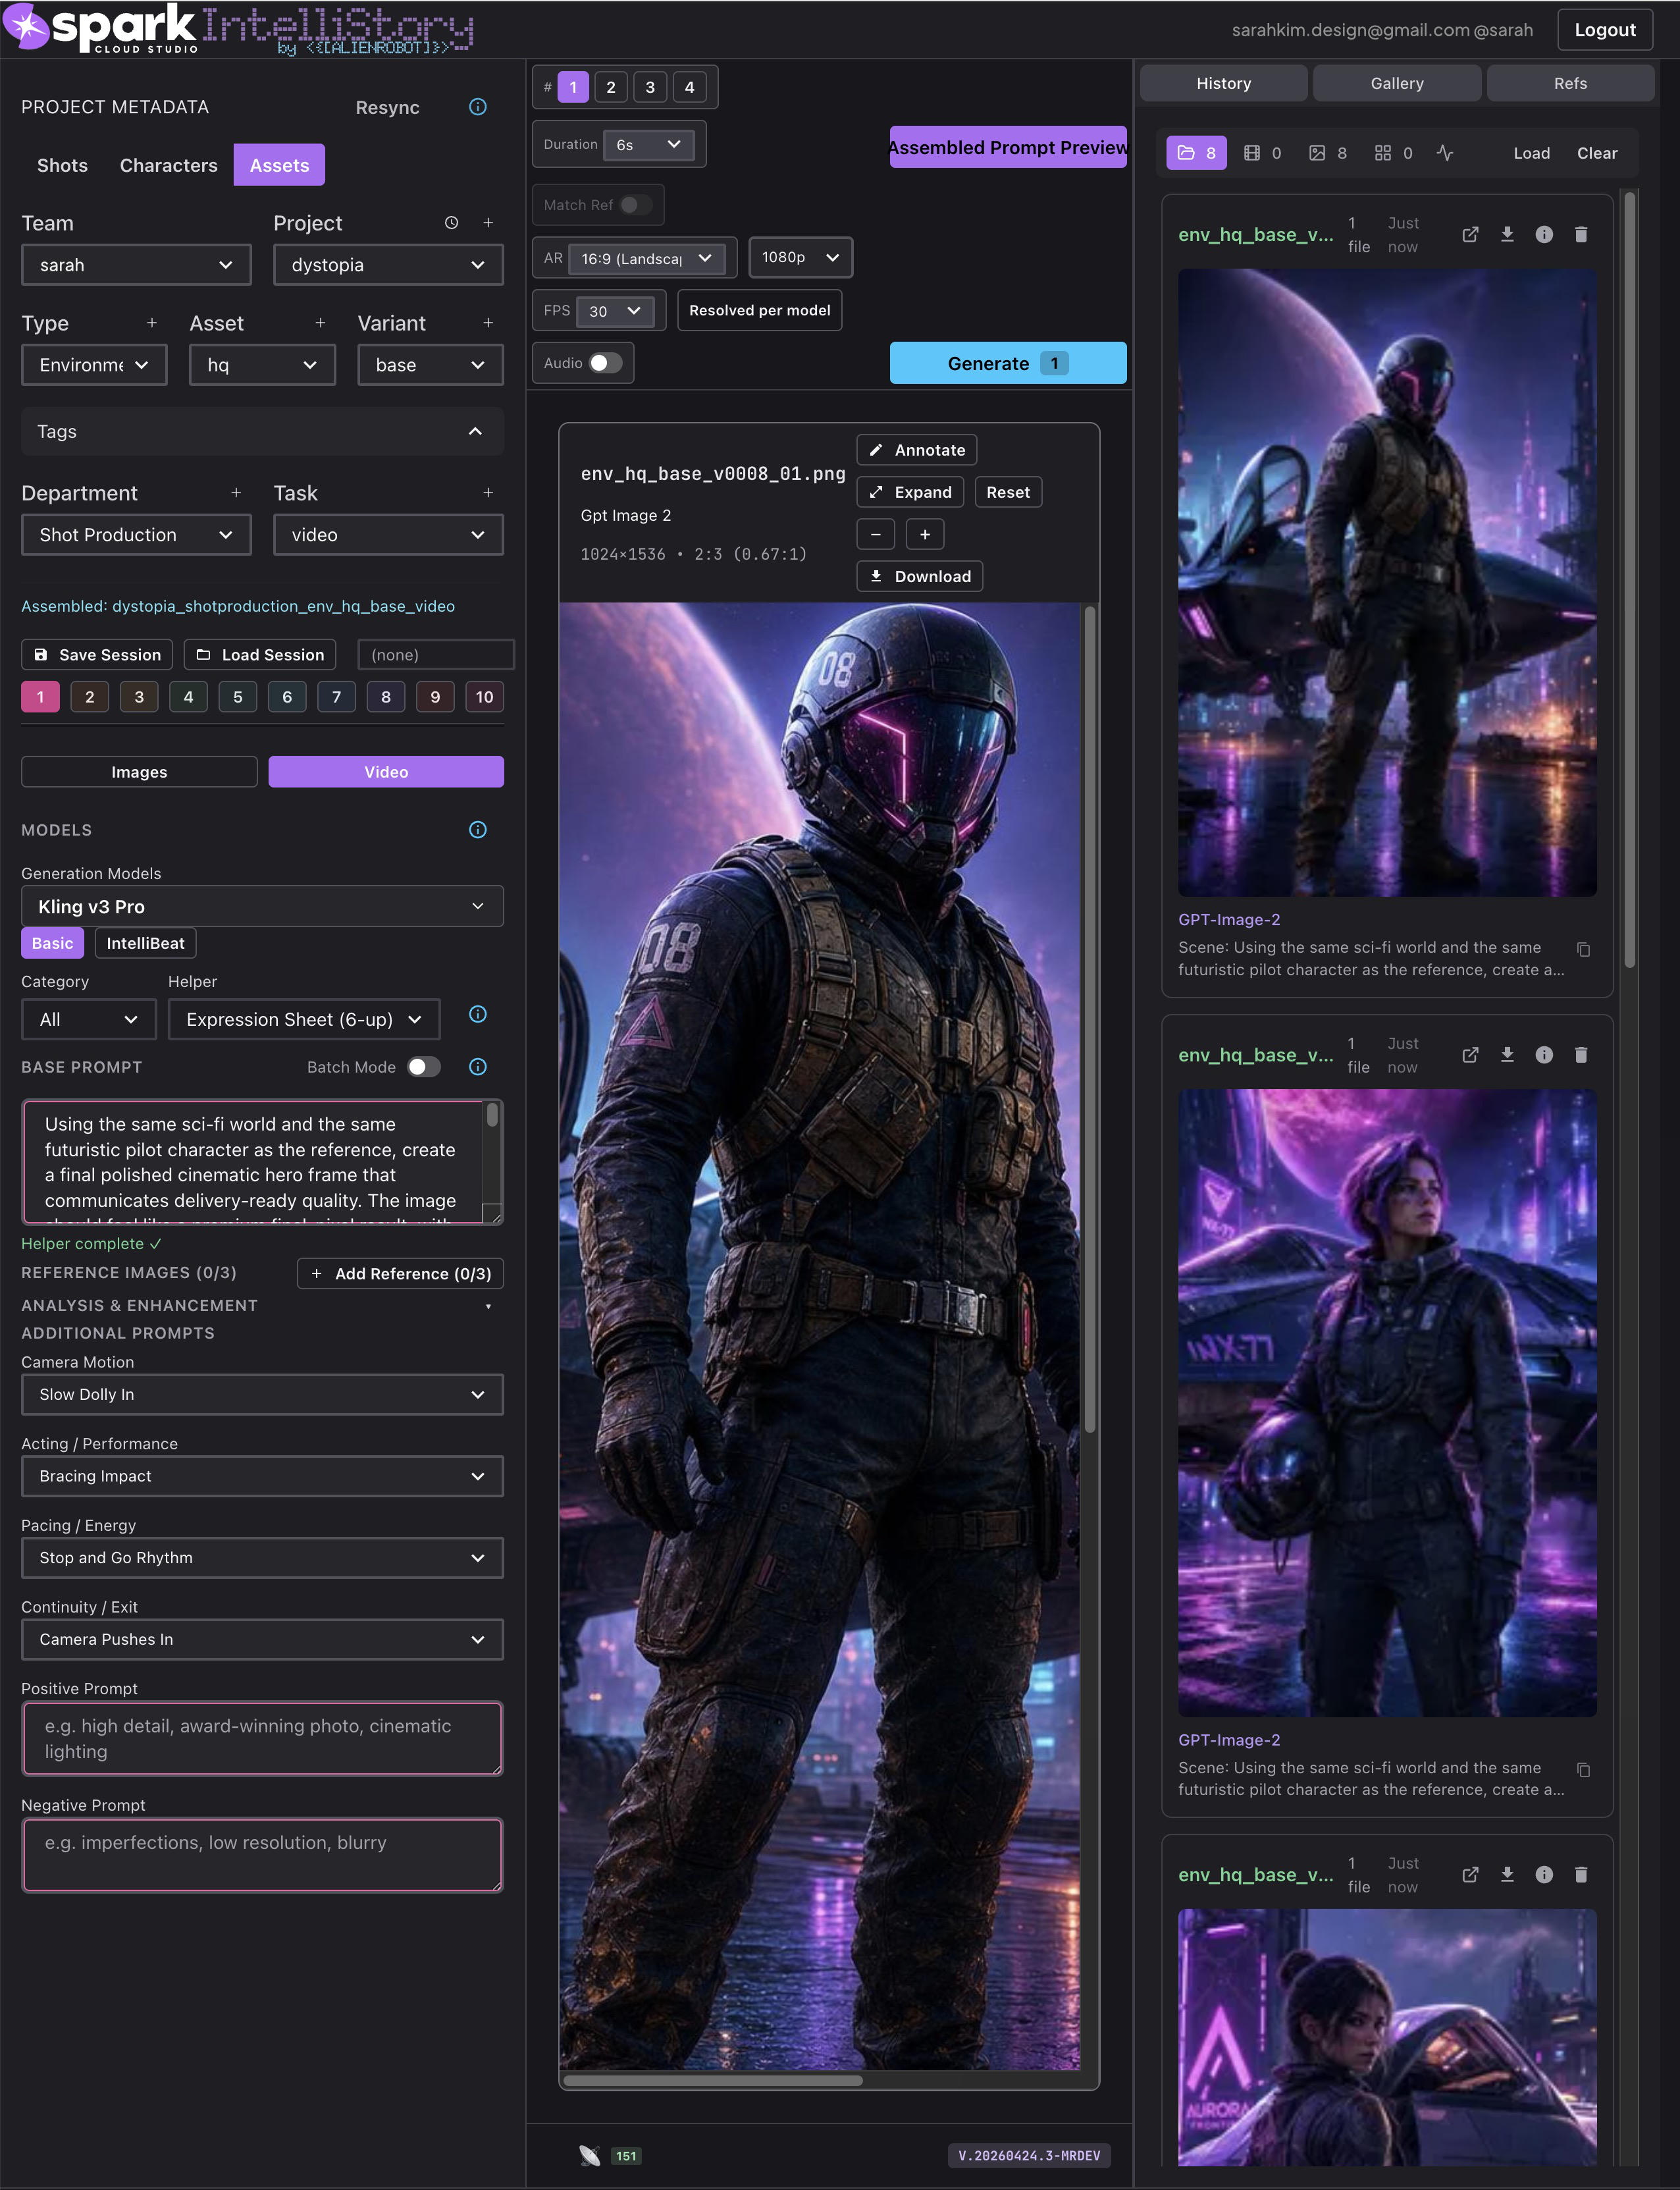Click the satellite icon in the status bar
Screen dimensions: 1680x2190
(x=590, y=2156)
